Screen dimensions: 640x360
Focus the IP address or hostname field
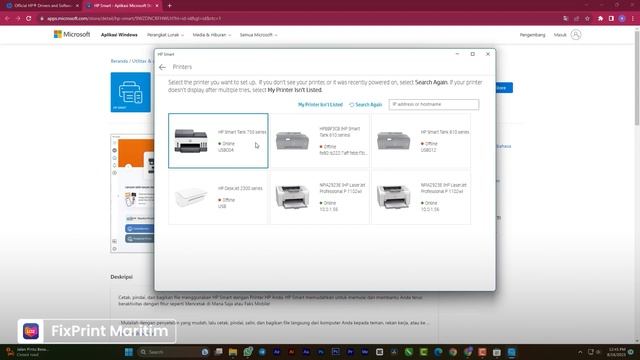[434, 104]
